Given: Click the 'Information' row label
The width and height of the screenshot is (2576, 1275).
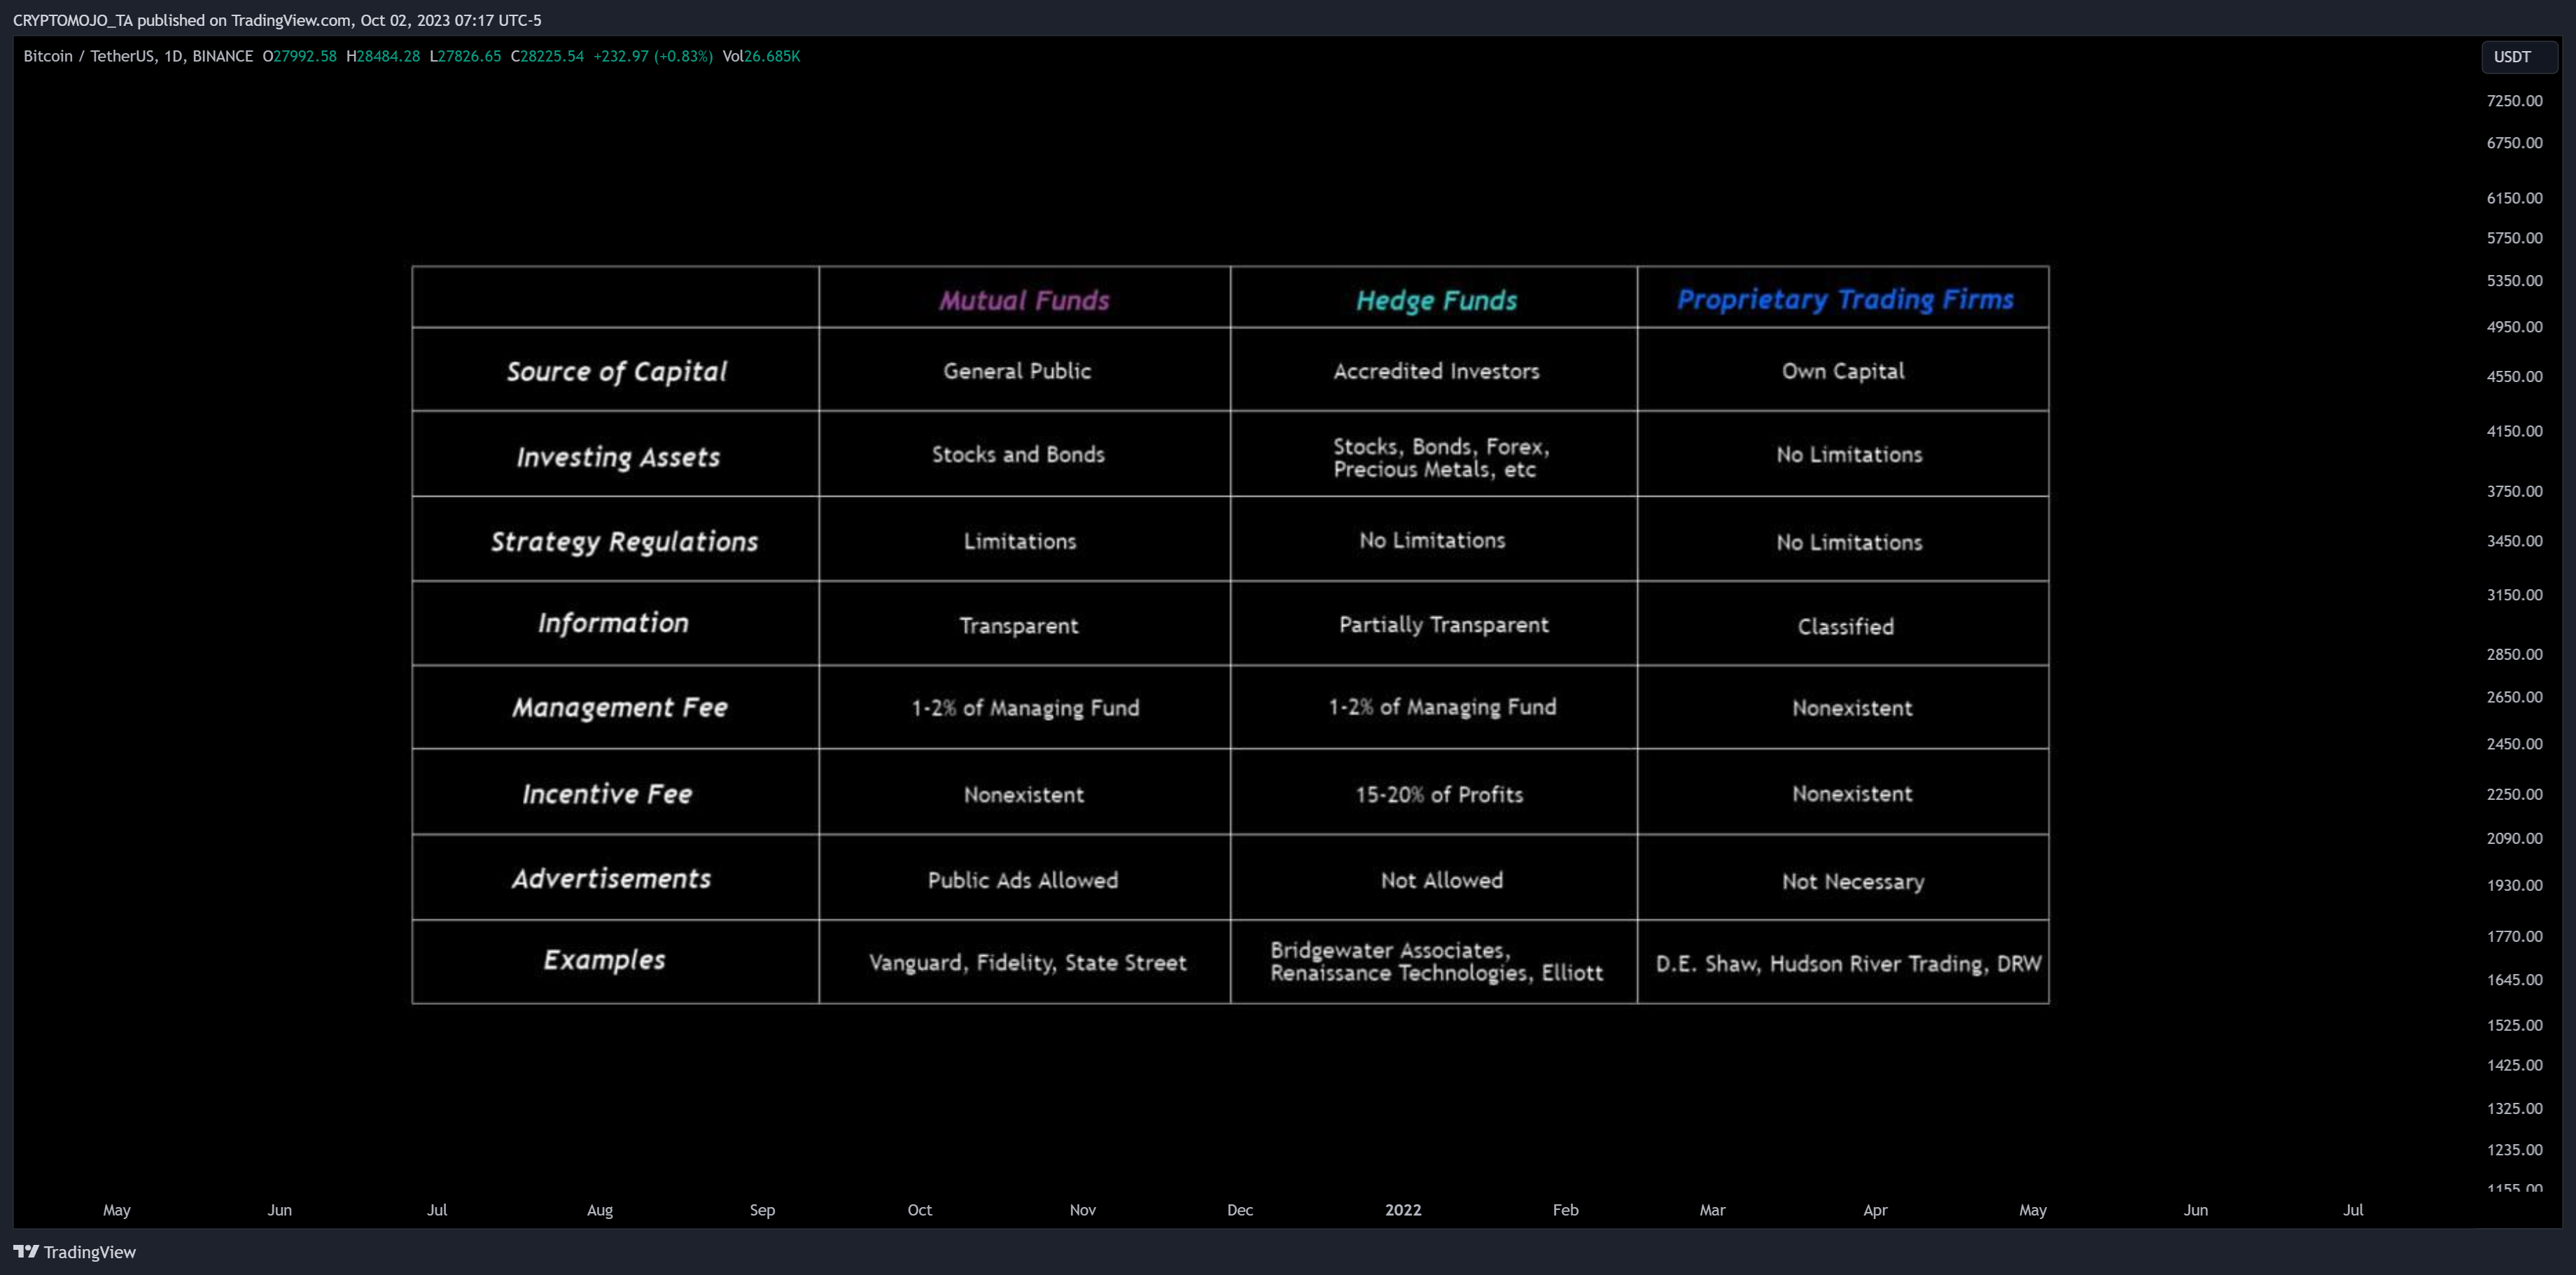Looking at the screenshot, I should 613,623.
